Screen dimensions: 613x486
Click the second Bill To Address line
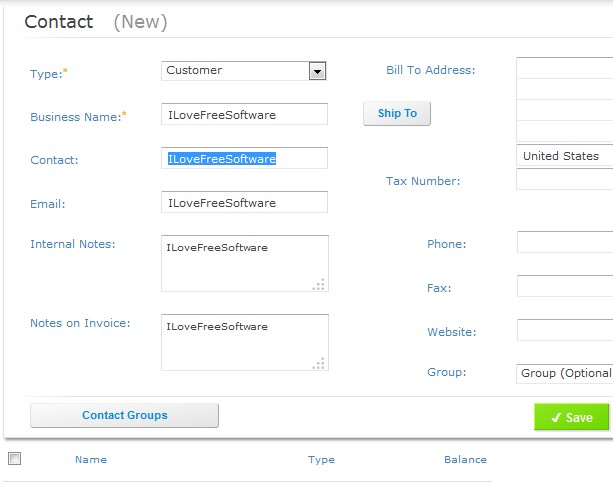pyautogui.click(x=565, y=89)
